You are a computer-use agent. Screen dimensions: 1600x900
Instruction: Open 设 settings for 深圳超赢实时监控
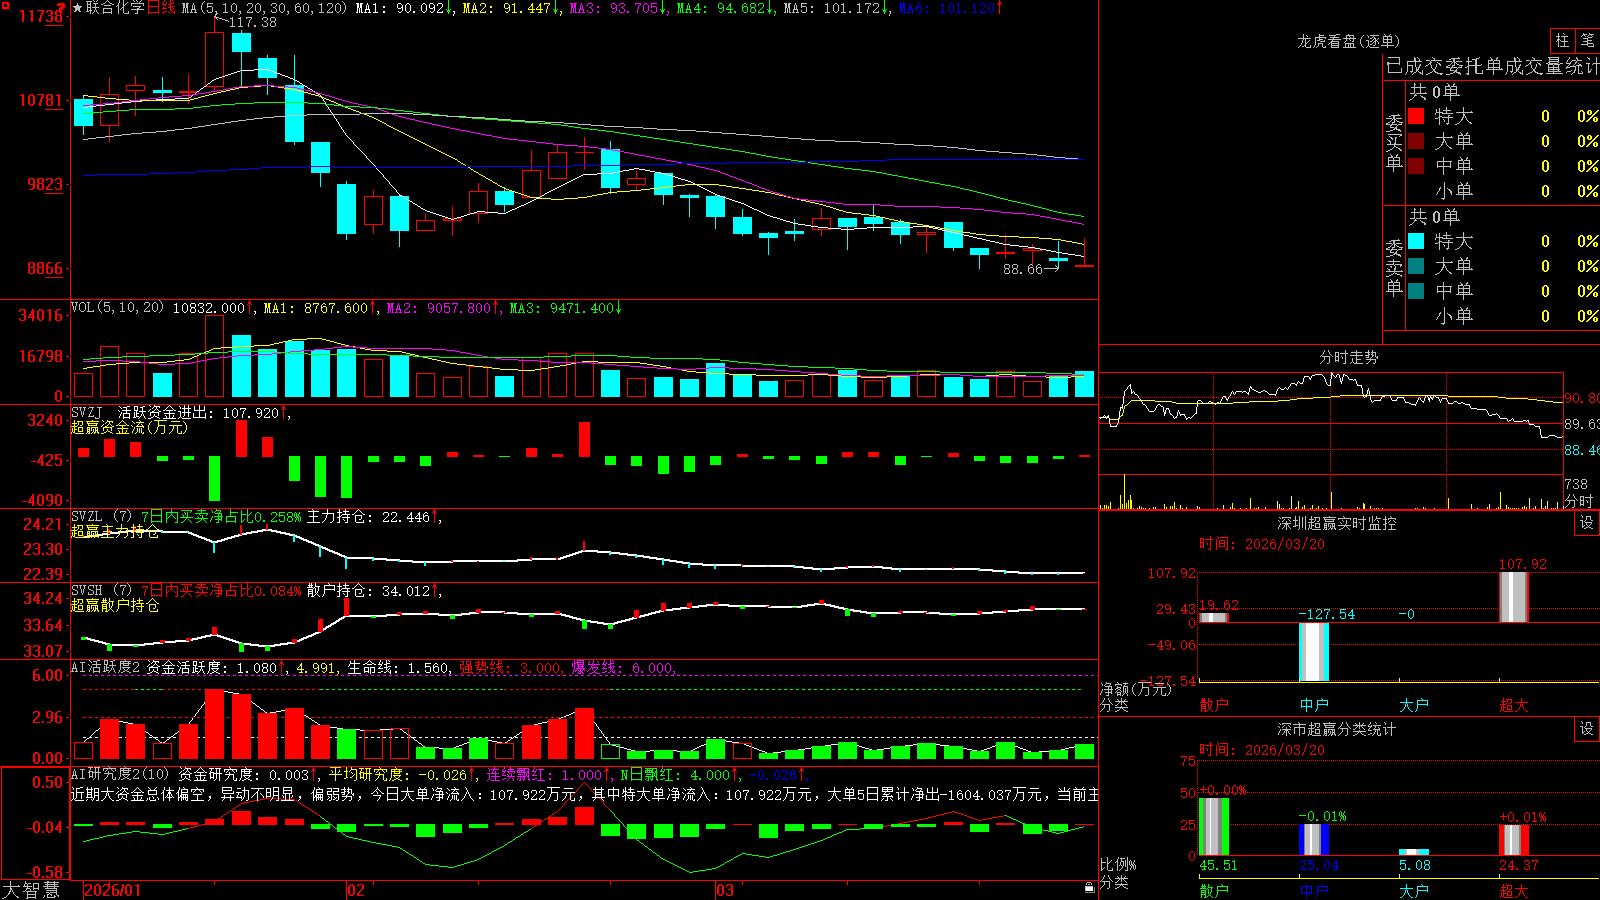(x=1586, y=523)
